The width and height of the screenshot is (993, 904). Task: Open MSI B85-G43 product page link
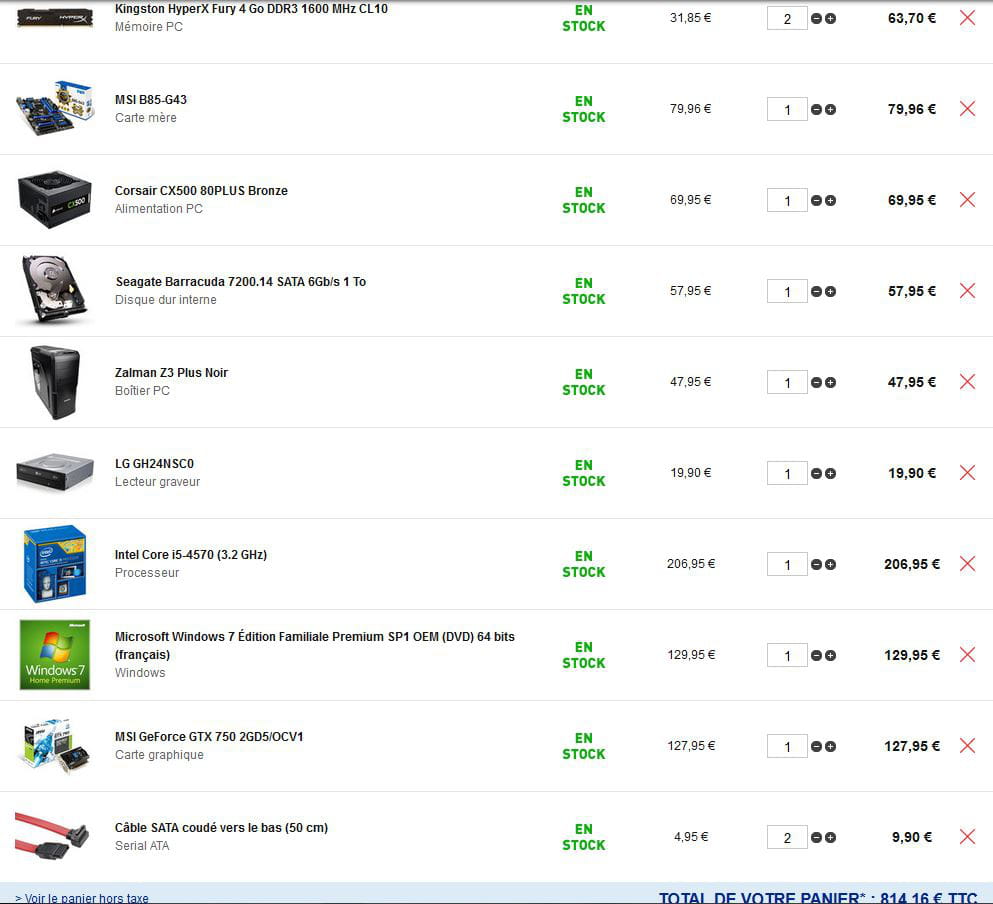(x=151, y=99)
